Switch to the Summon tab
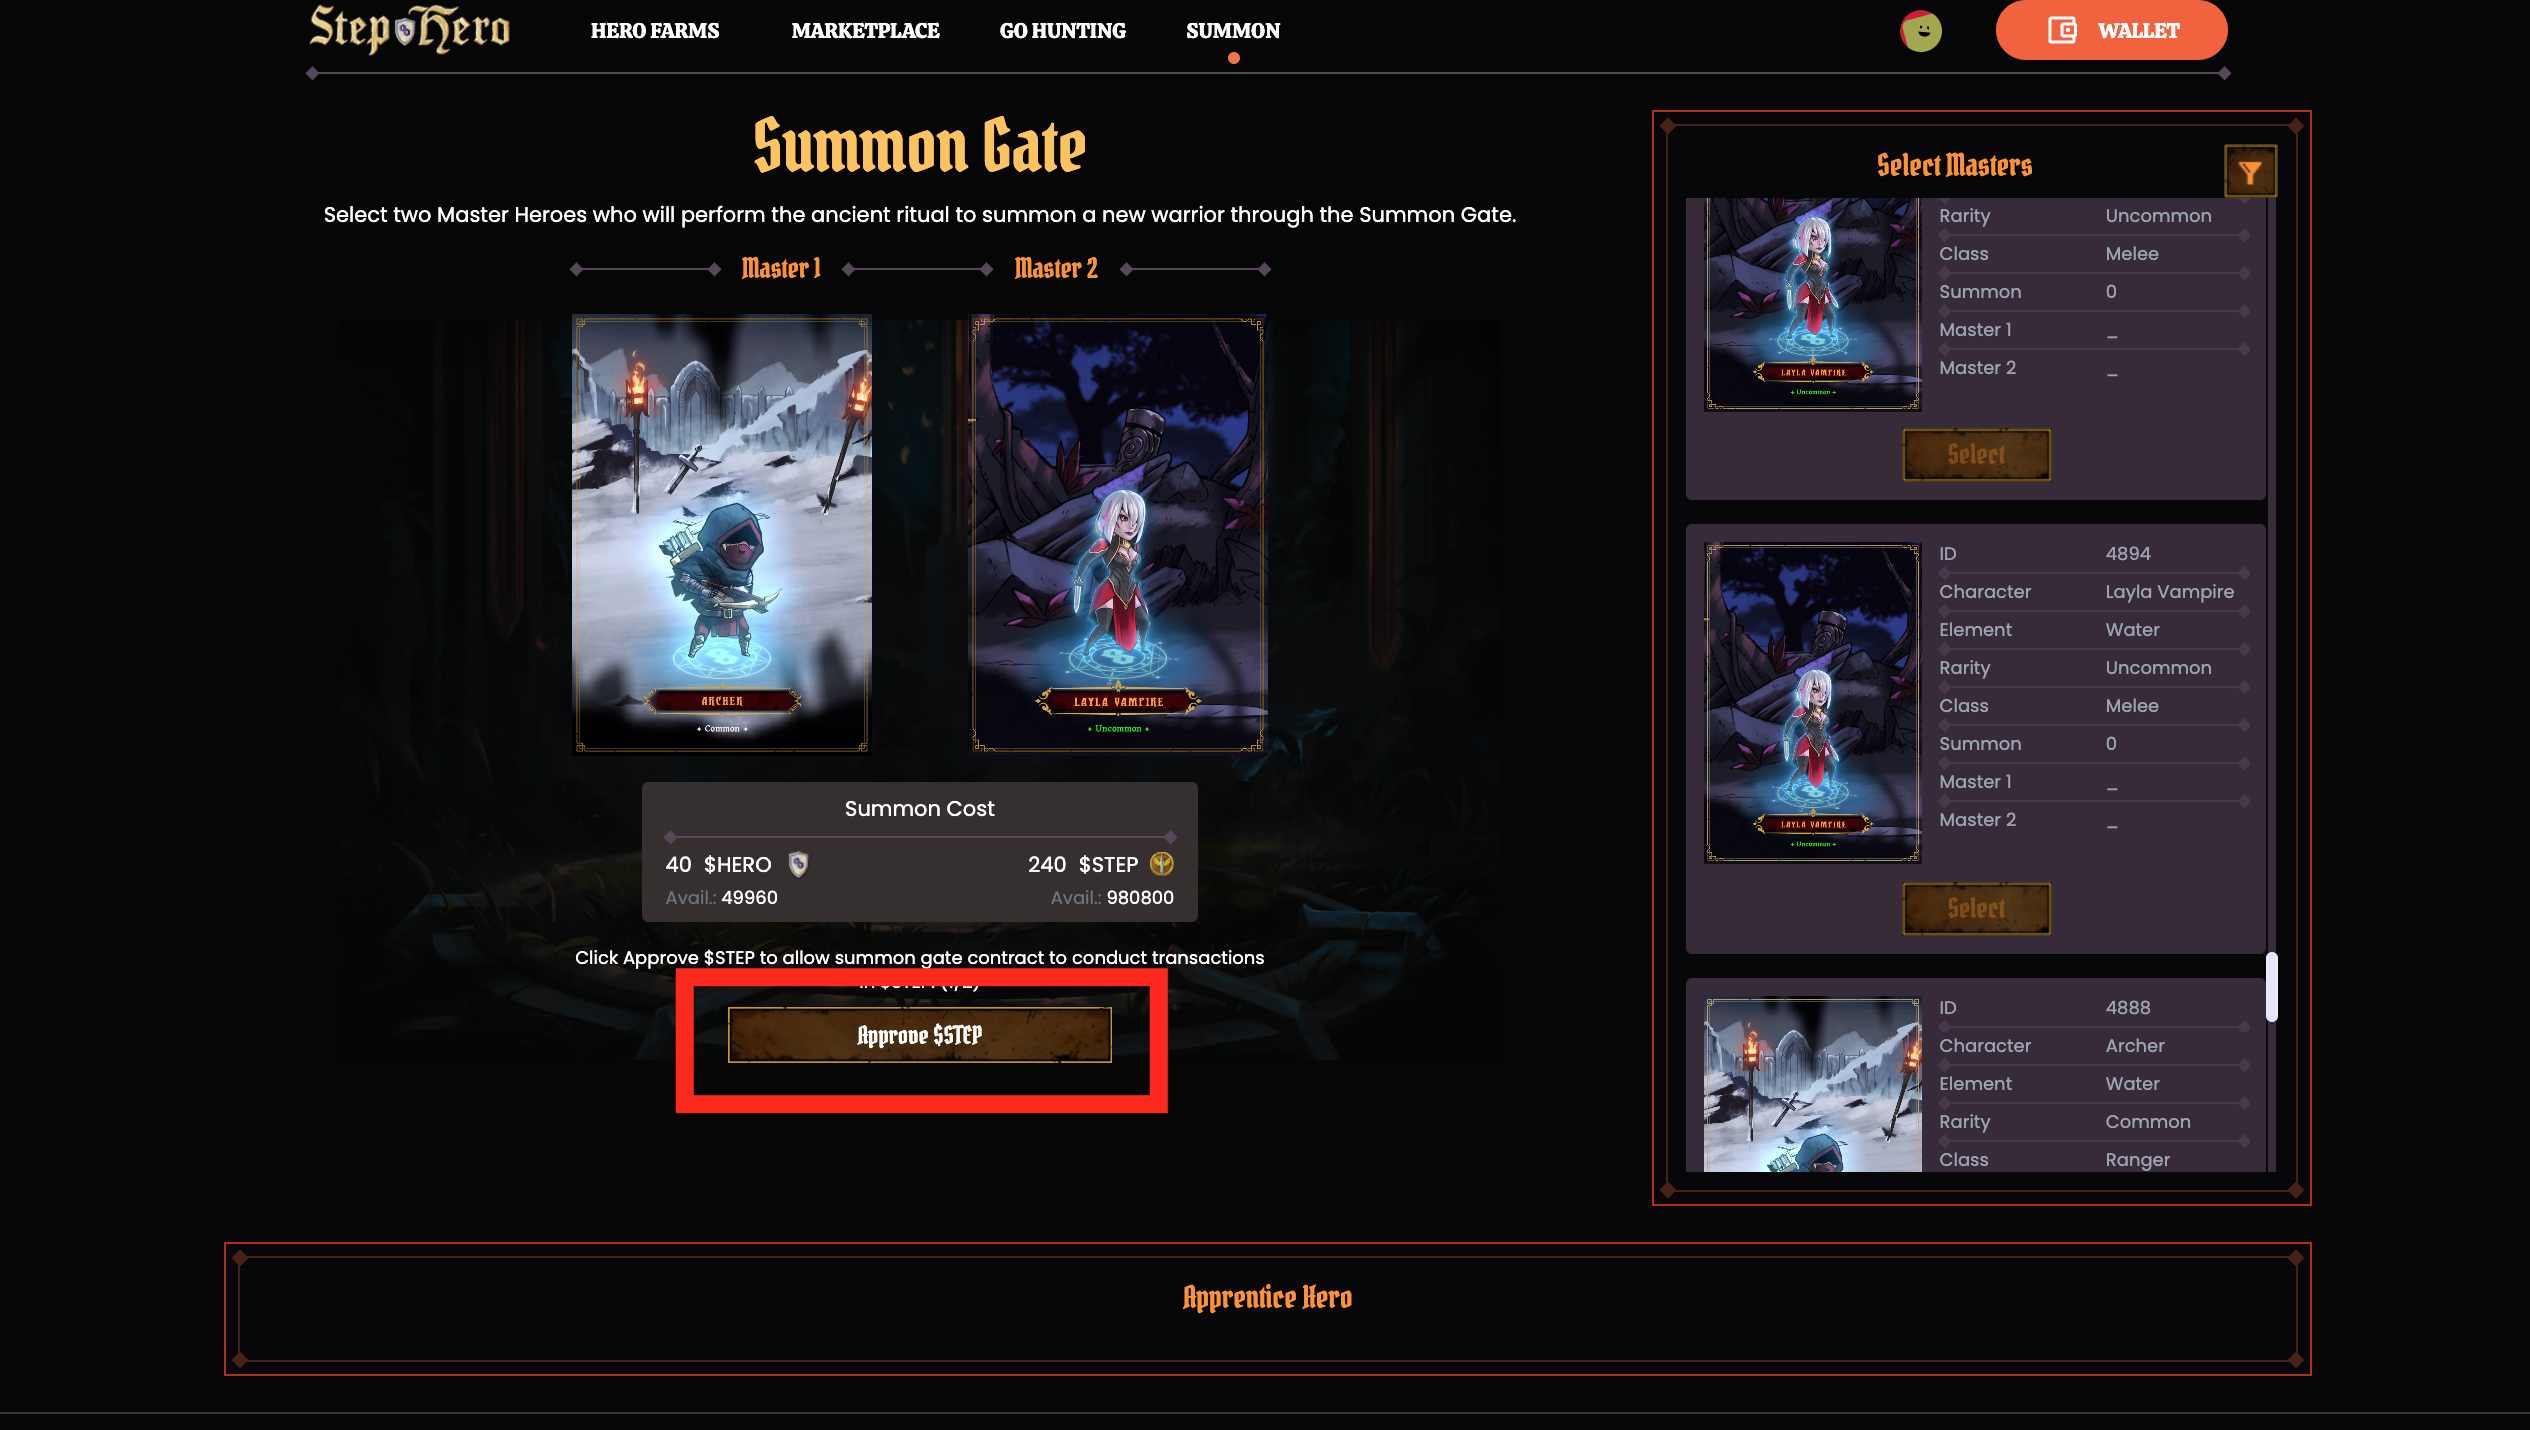Image resolution: width=2530 pixels, height=1430 pixels. (1233, 31)
